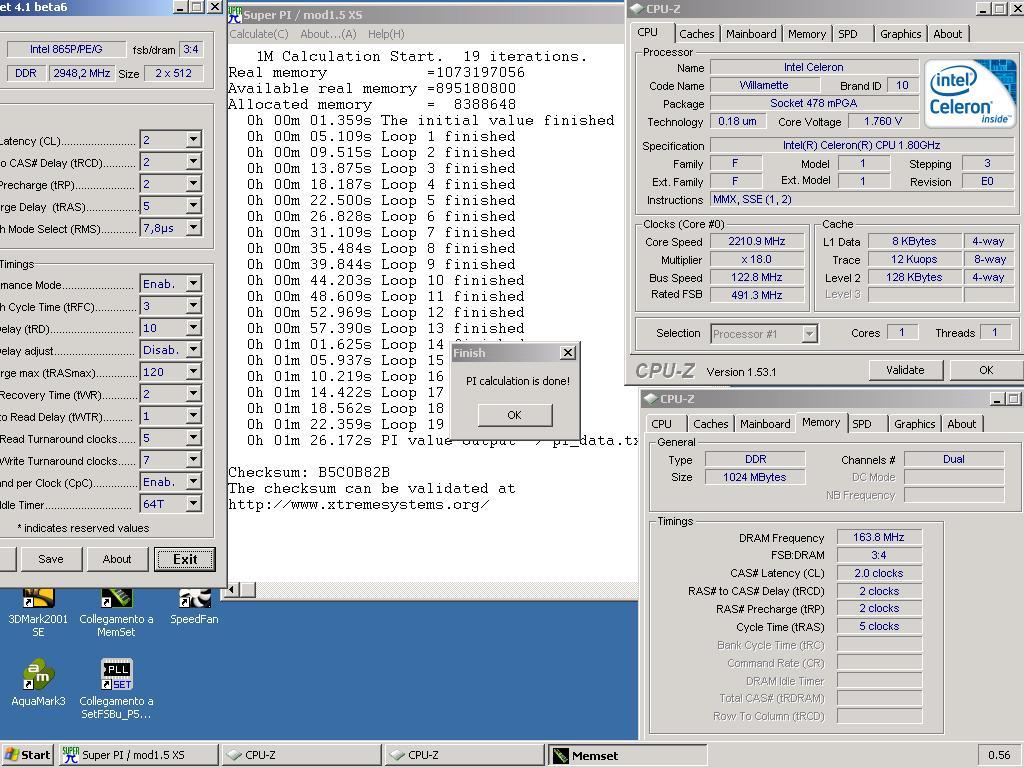Viewport: 1024px width, 768px height.
Task: Select CPU tab in lower CPU-Z window
Action: point(662,424)
